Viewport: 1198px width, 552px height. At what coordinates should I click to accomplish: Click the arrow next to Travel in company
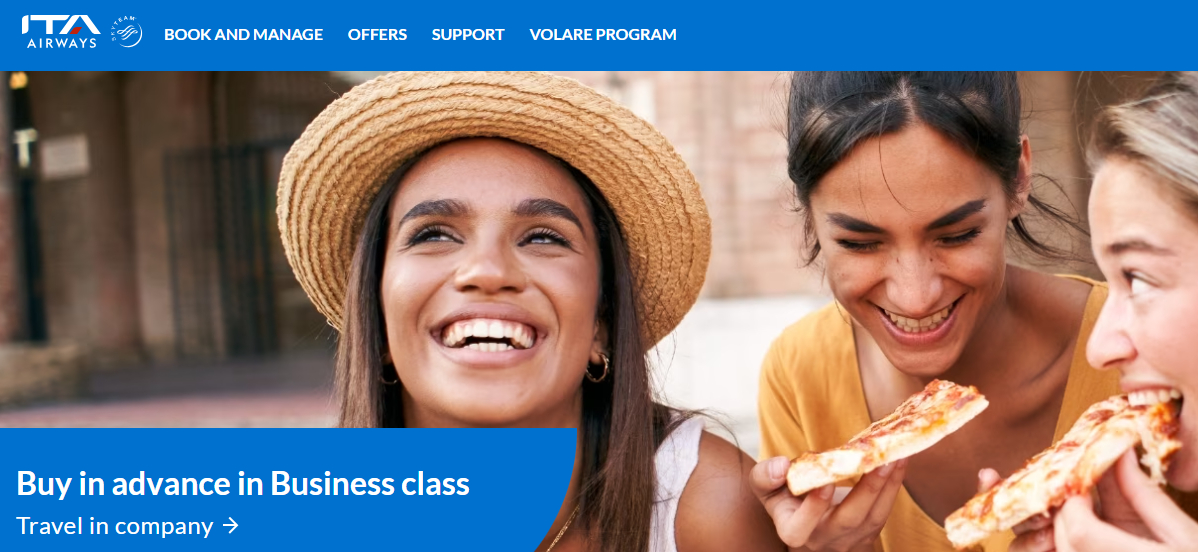pos(230,526)
